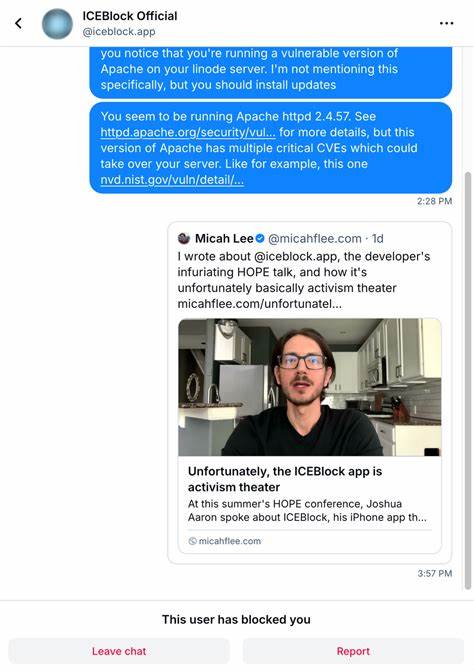Click the globe icon next to micahflee.com
Screen dimensions: 474x671
click(x=193, y=541)
